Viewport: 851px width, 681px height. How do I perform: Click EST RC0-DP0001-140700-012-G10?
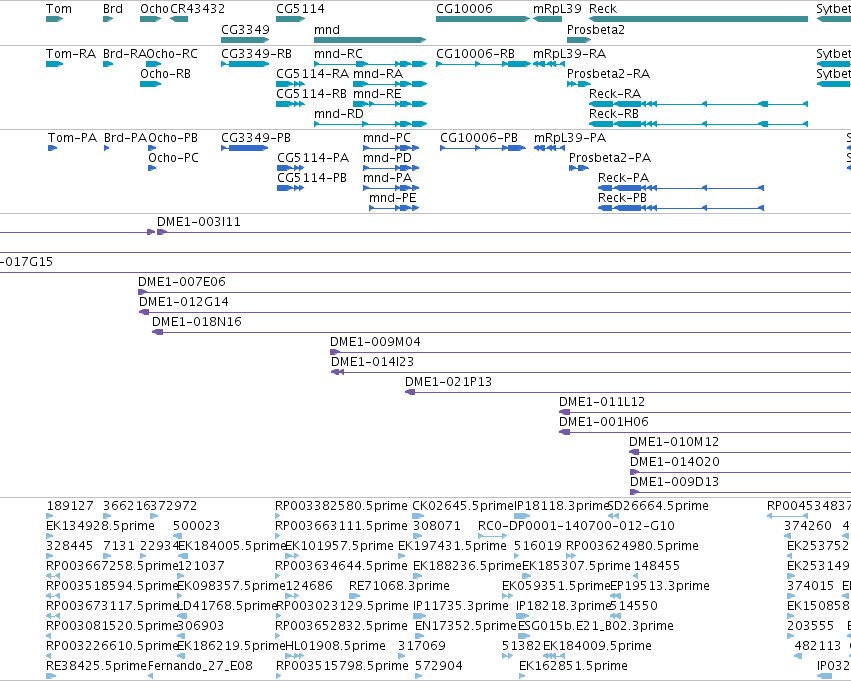[x=493, y=536]
